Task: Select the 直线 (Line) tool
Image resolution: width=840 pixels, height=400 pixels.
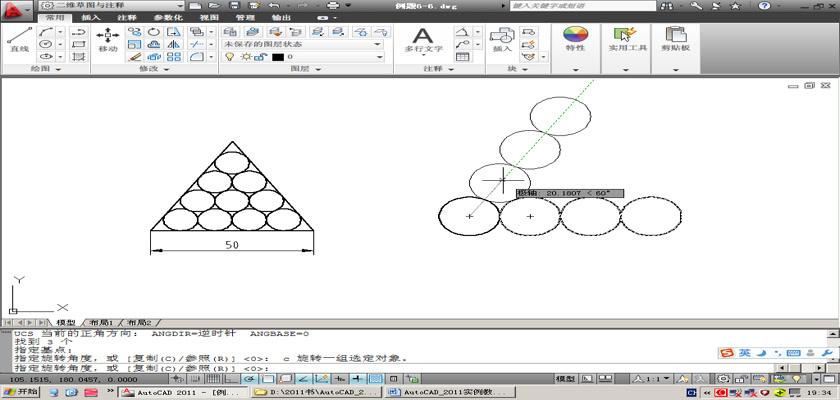Action: point(18,39)
